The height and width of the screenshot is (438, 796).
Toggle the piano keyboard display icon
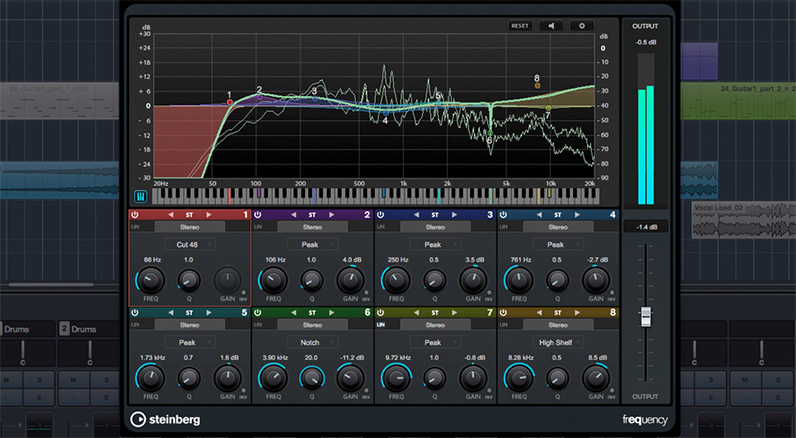(x=141, y=196)
